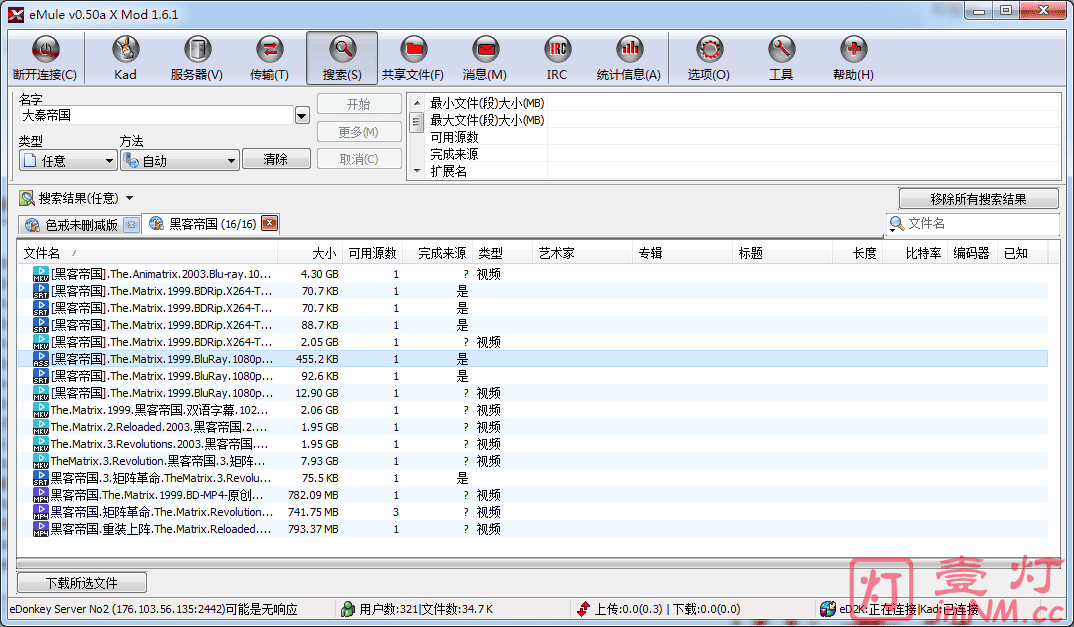The image size is (1074, 627).
Task: Expand the search name history dropdown
Action: [302, 116]
